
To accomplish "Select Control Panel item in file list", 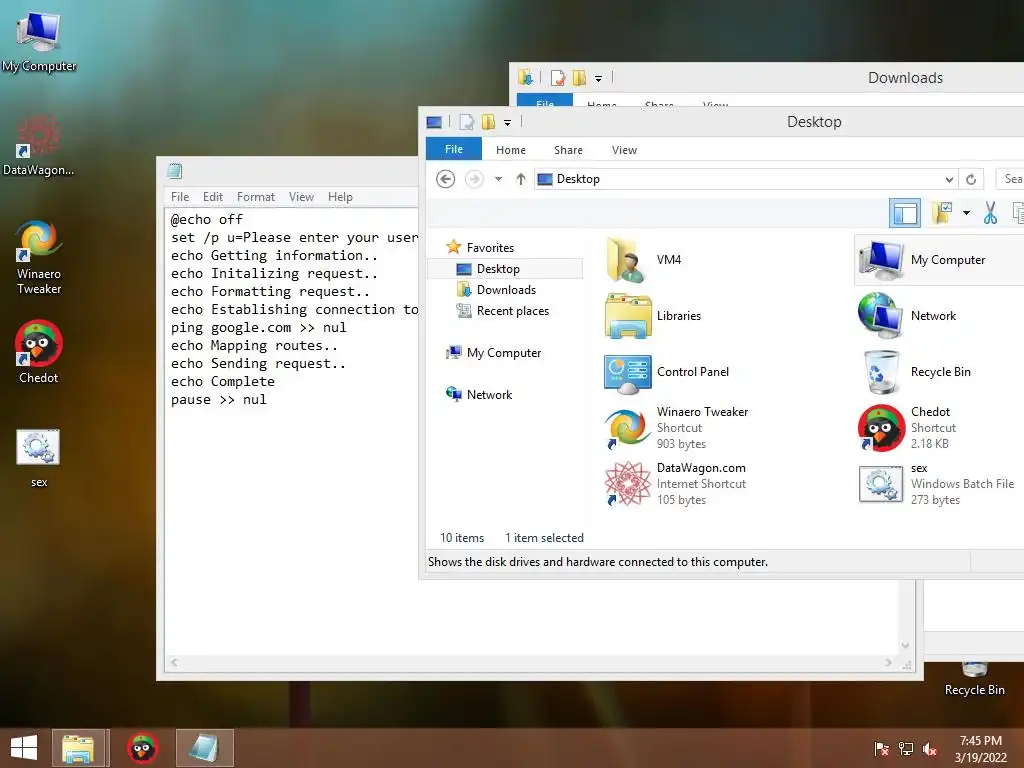I will pyautogui.click(x=666, y=372).
